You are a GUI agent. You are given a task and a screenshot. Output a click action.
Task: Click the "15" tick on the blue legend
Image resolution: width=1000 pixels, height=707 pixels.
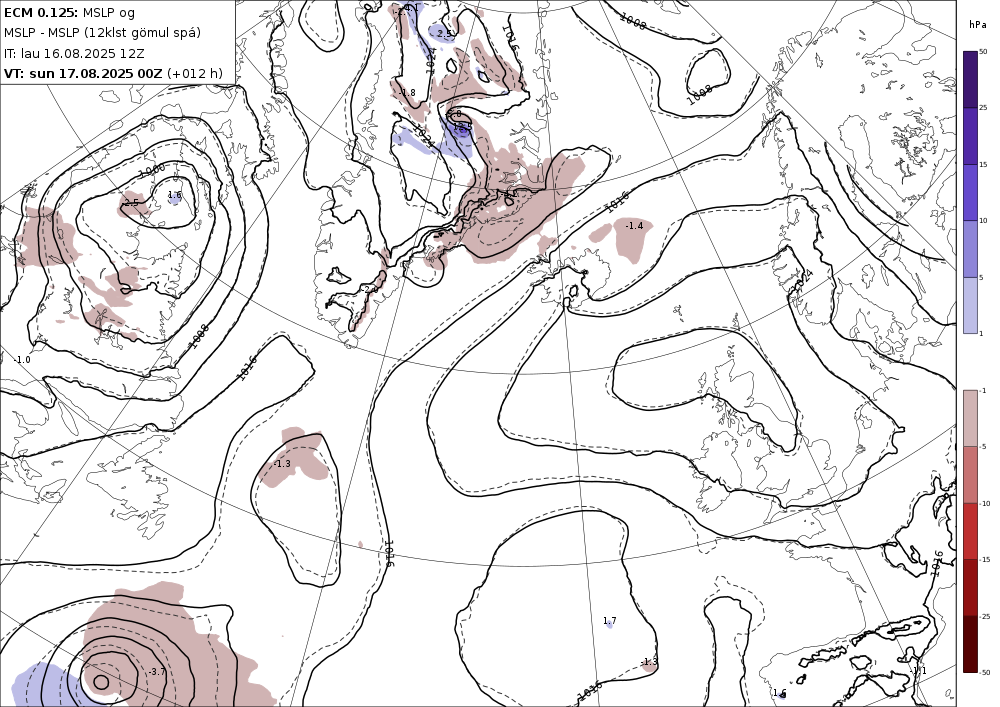click(x=983, y=164)
